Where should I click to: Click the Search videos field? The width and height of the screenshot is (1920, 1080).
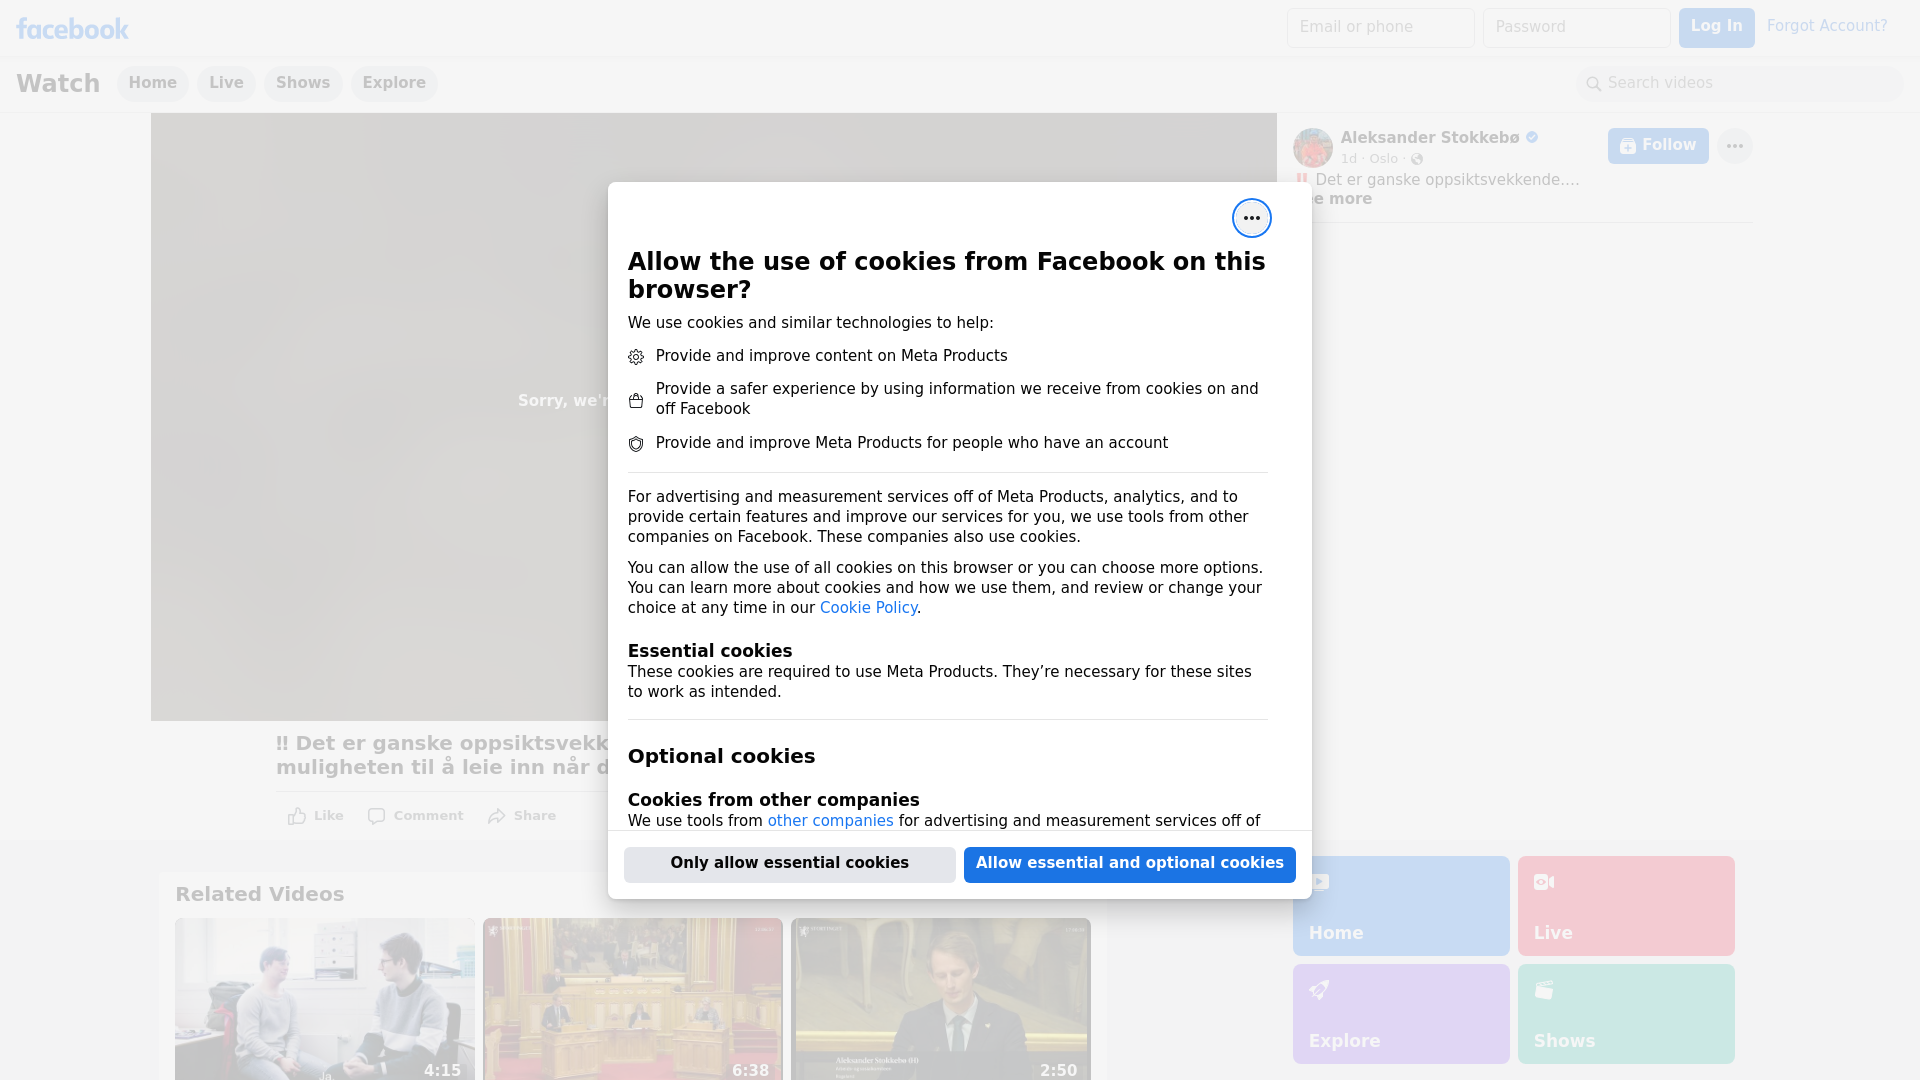coord(1740,84)
